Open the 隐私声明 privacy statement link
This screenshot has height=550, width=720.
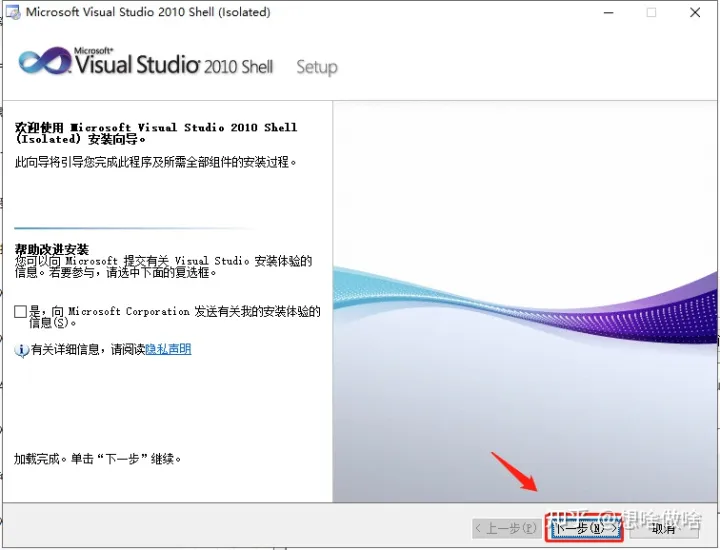click(168, 349)
